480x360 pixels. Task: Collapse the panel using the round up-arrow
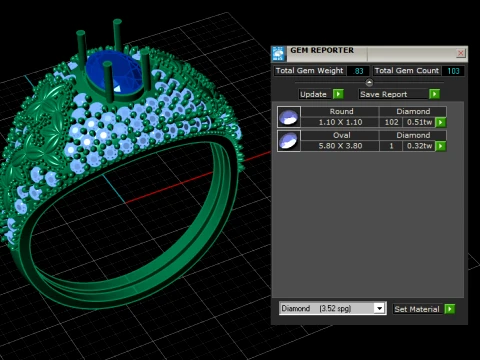369,82
